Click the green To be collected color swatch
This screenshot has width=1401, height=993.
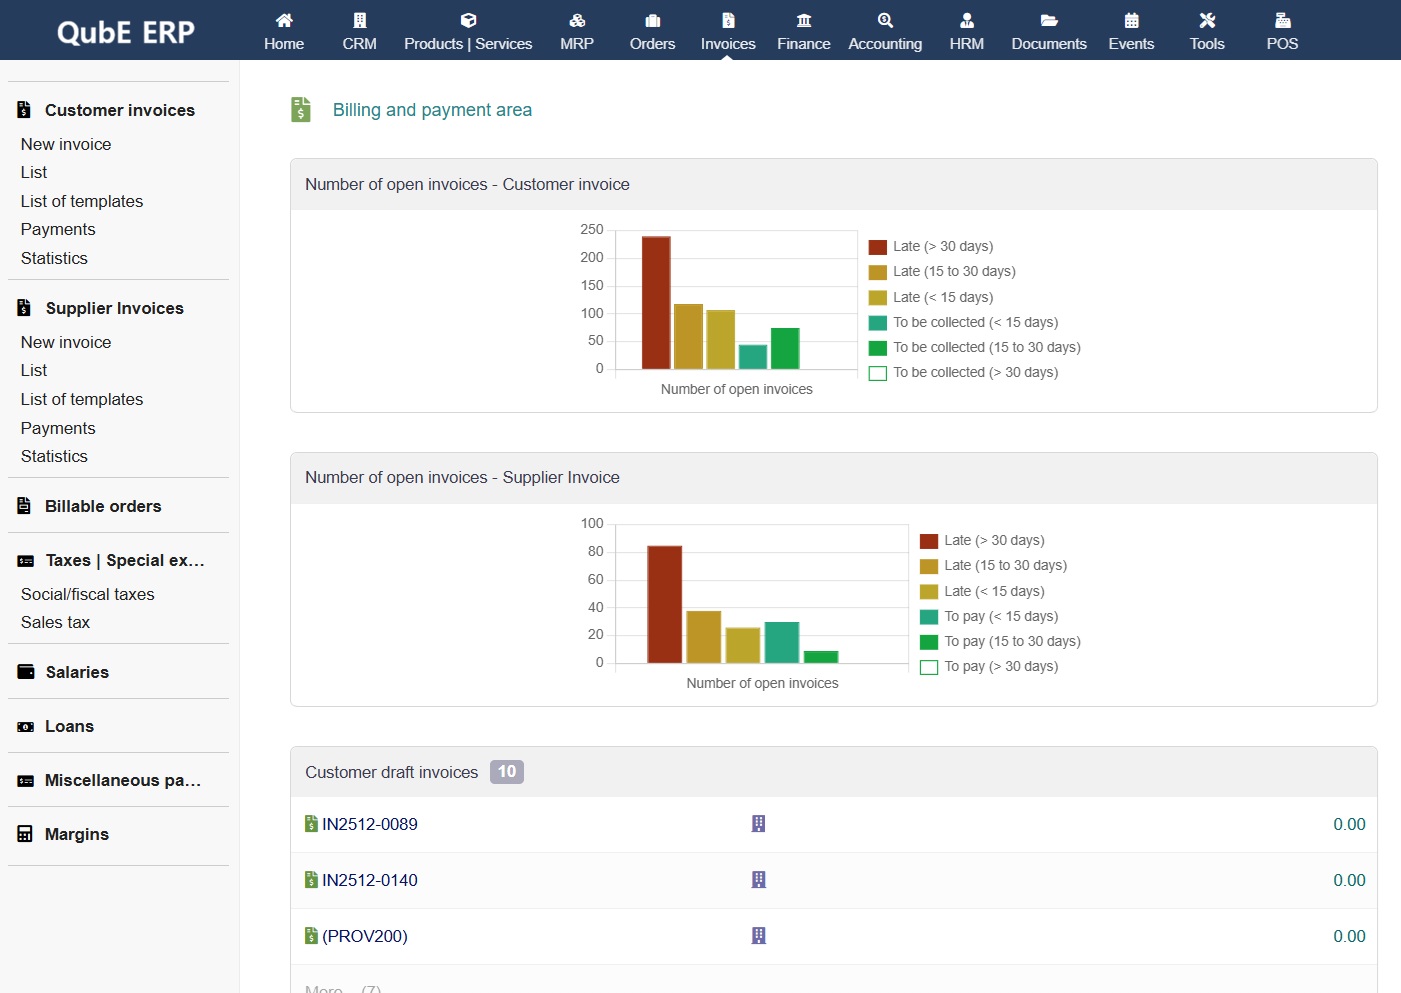(x=878, y=347)
